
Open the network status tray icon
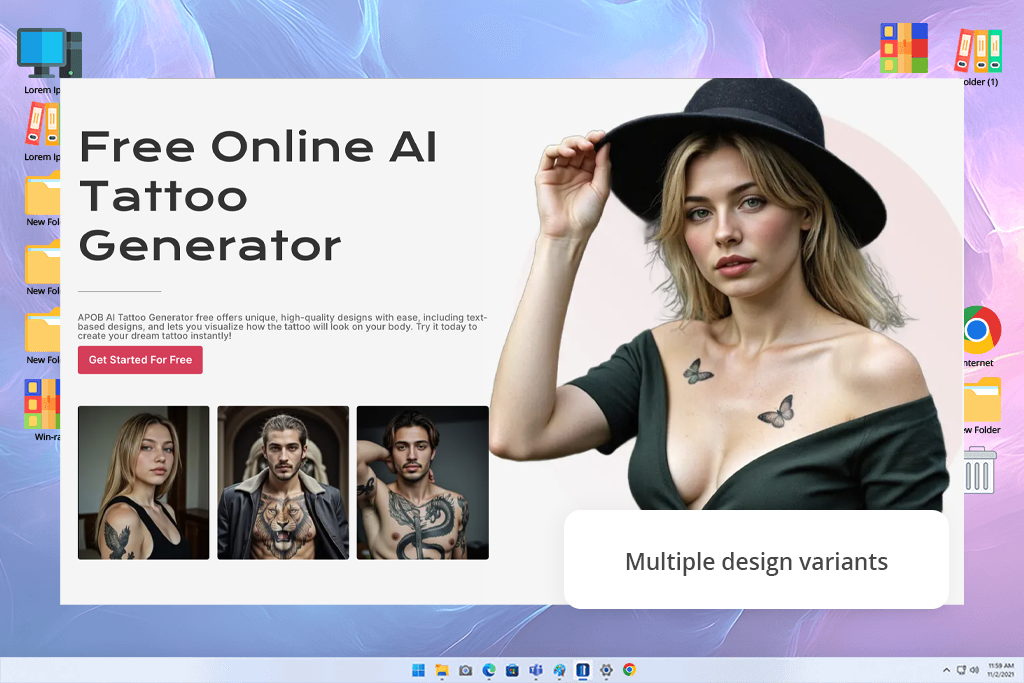[x=961, y=670]
